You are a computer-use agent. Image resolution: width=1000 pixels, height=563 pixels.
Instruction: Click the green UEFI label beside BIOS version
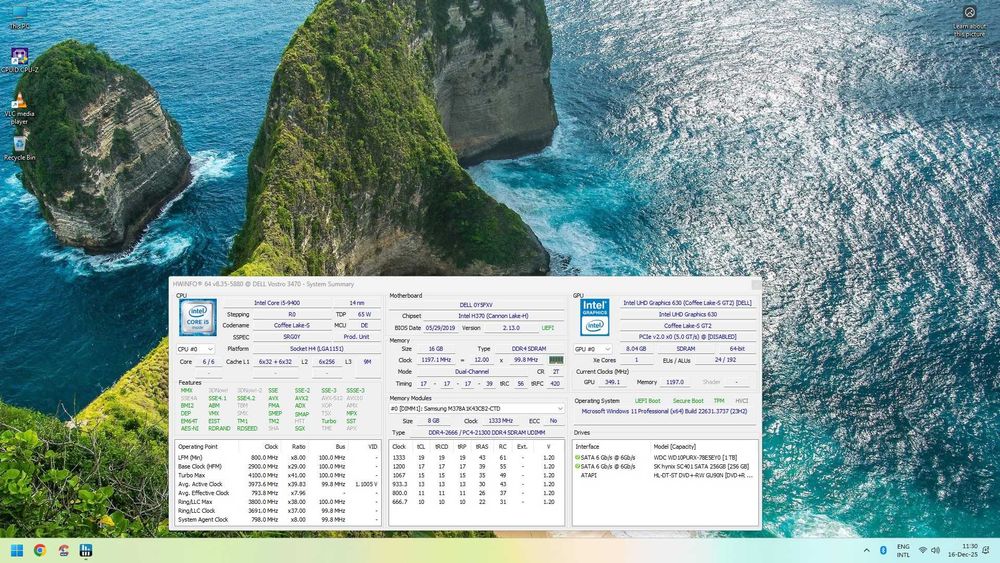pyautogui.click(x=548, y=328)
